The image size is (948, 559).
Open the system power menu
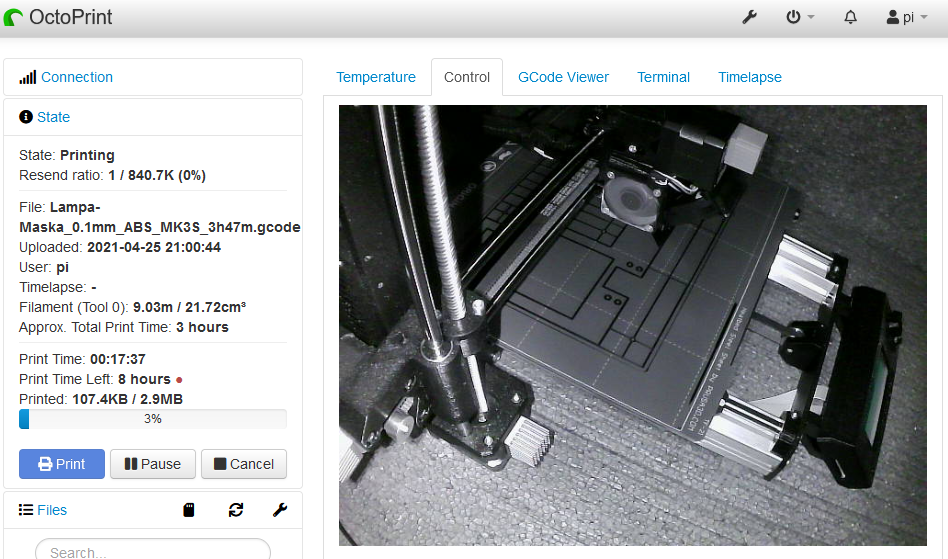(x=800, y=17)
